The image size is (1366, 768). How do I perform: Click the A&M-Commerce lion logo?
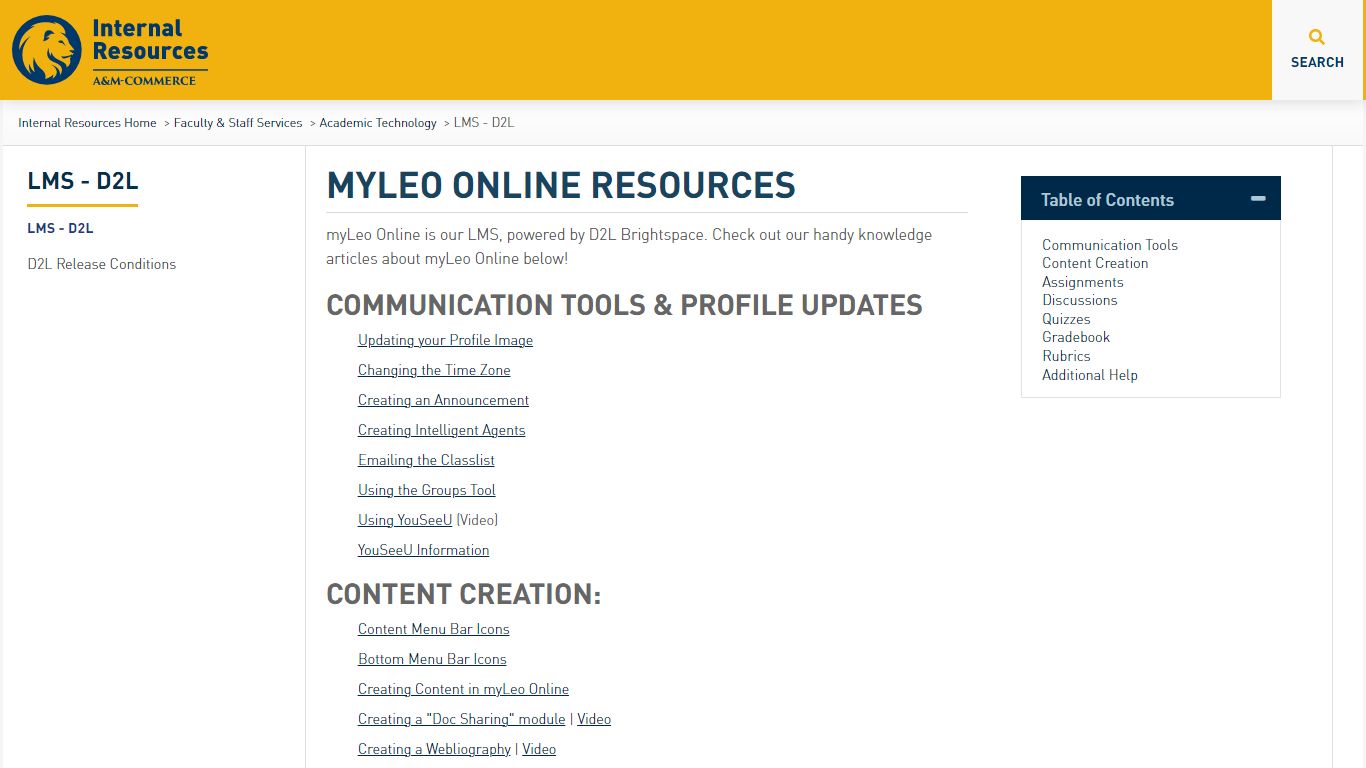point(110,50)
